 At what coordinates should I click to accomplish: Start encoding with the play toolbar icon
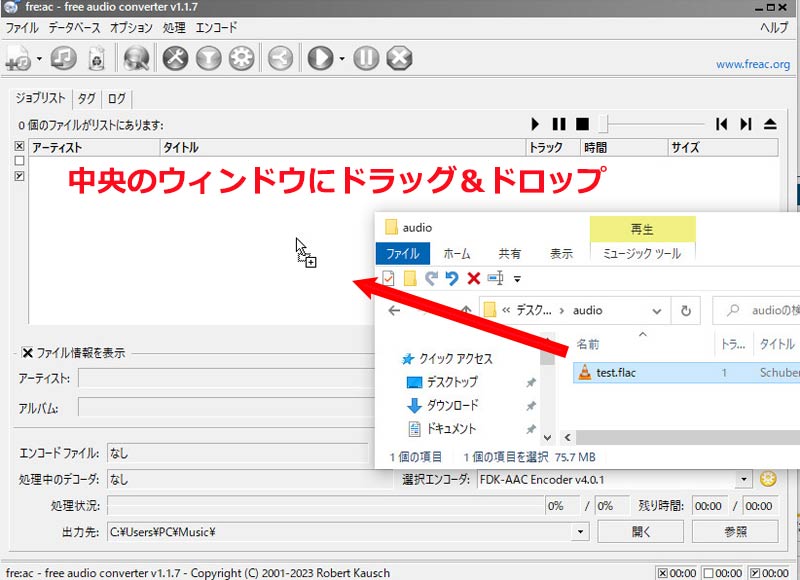click(x=320, y=58)
